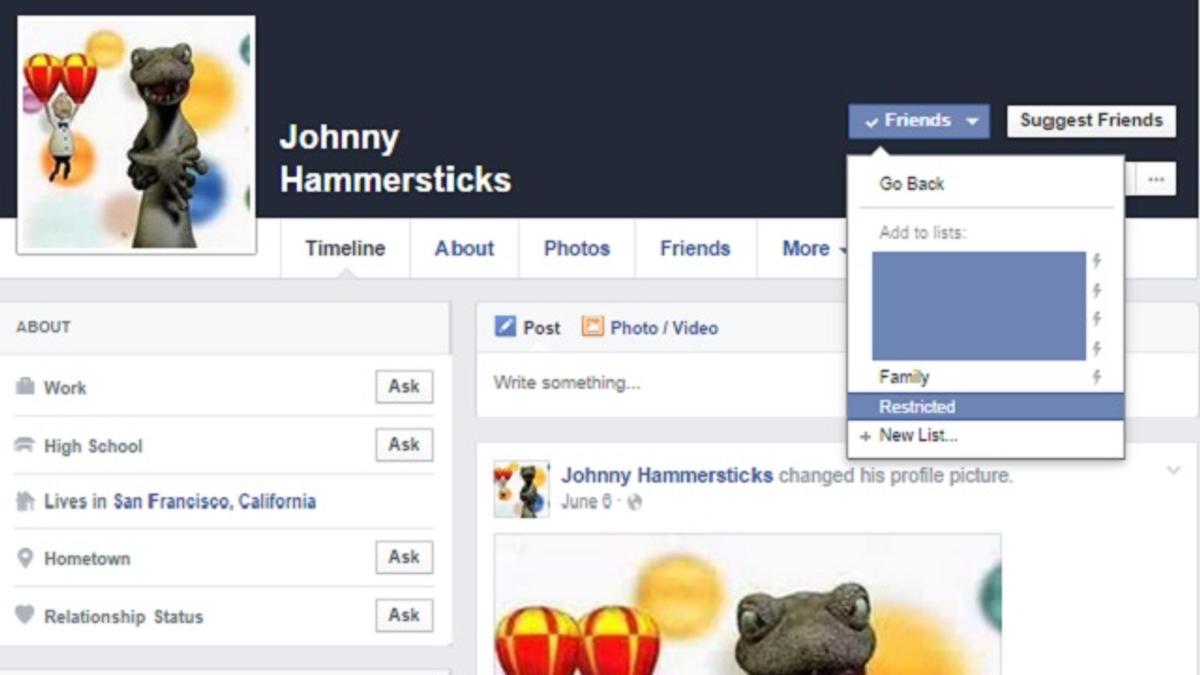Create a New List... entry
This screenshot has height=675, width=1200.
(x=918, y=435)
